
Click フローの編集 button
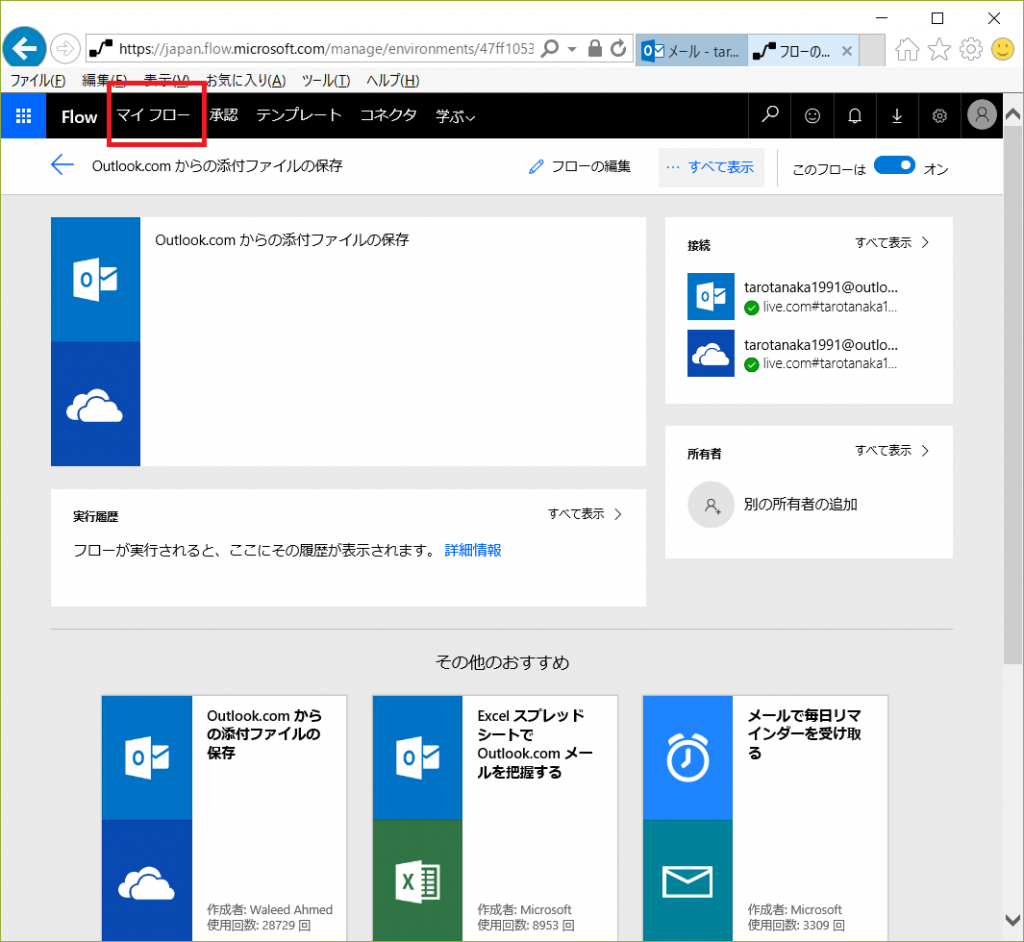(x=580, y=167)
